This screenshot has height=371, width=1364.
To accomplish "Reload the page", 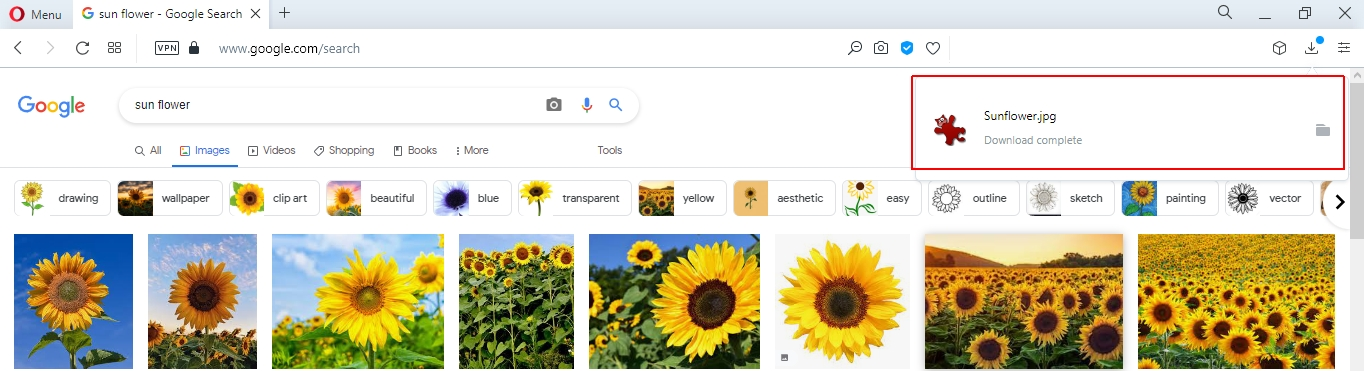I will pyautogui.click(x=83, y=48).
